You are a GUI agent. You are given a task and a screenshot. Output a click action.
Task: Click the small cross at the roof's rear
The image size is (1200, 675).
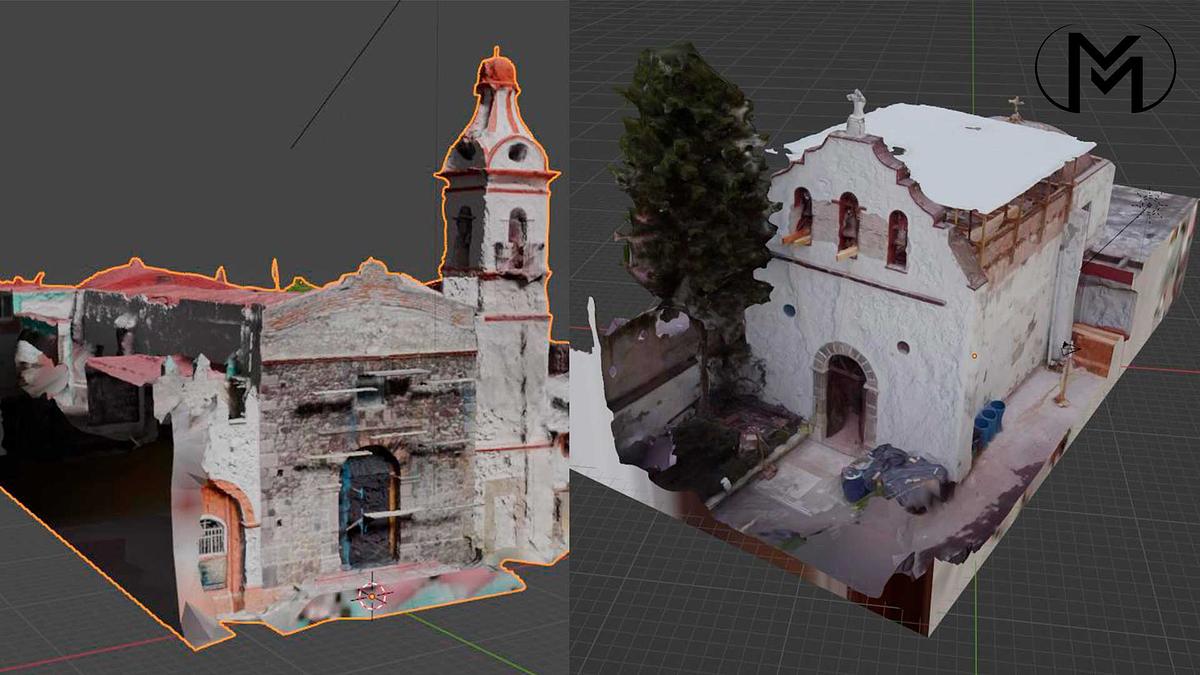pyautogui.click(x=1015, y=106)
